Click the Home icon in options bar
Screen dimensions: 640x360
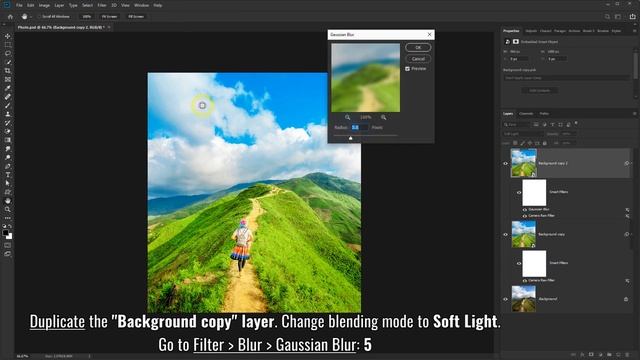[x=10, y=17]
